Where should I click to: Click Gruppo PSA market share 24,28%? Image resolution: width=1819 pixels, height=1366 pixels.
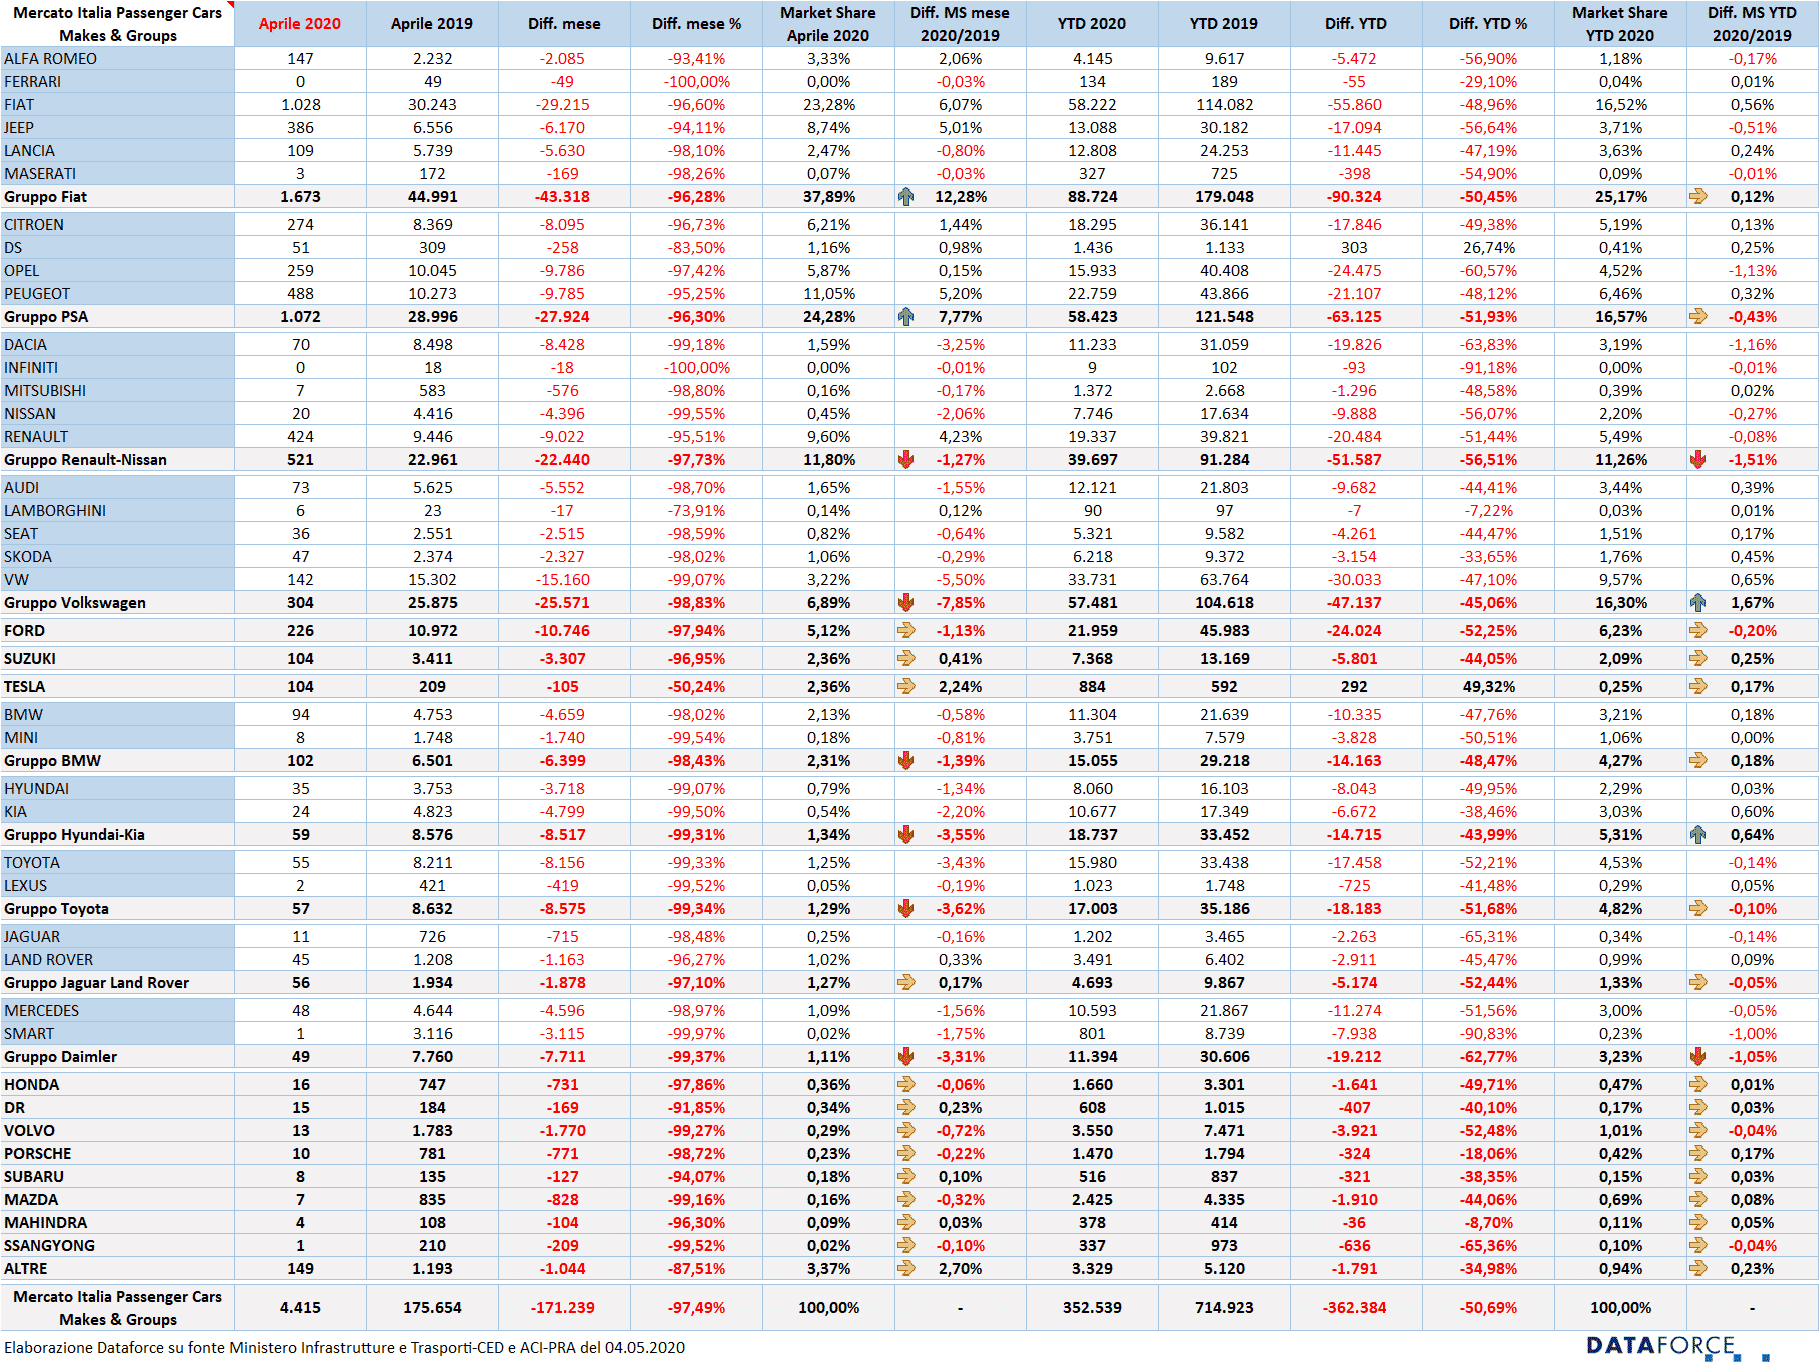[x=828, y=317]
